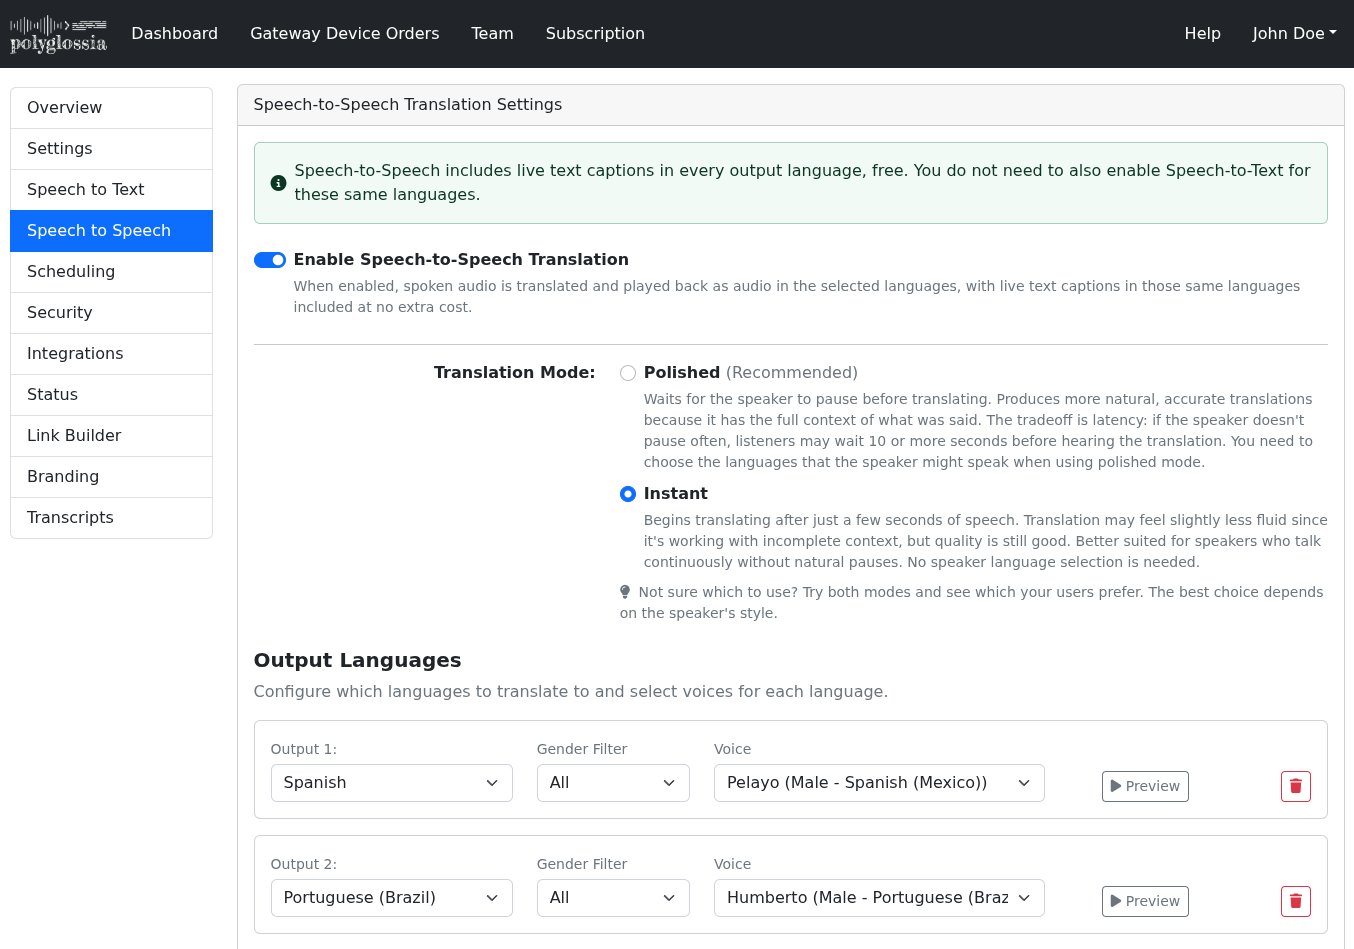Go to Dashboard in top navigation
Image resolution: width=1354 pixels, height=949 pixels.
pyautogui.click(x=175, y=33)
